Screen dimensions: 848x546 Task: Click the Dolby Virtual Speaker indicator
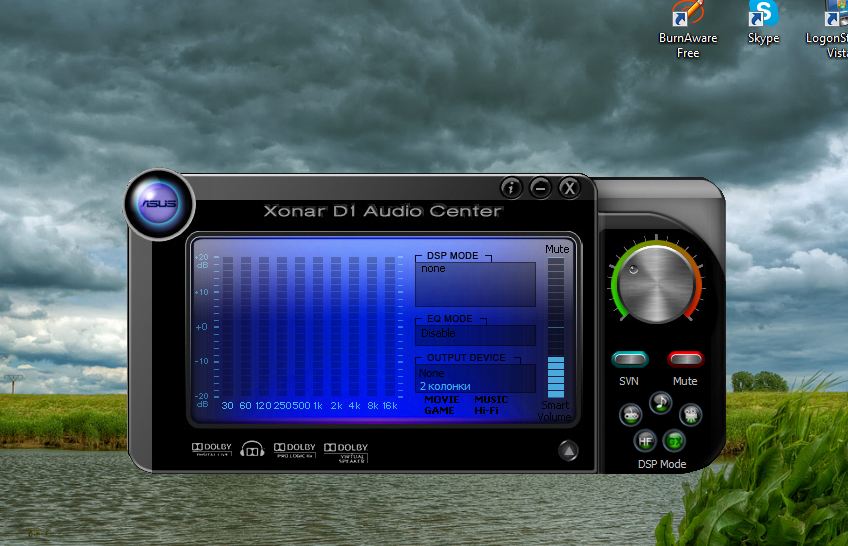[x=346, y=451]
